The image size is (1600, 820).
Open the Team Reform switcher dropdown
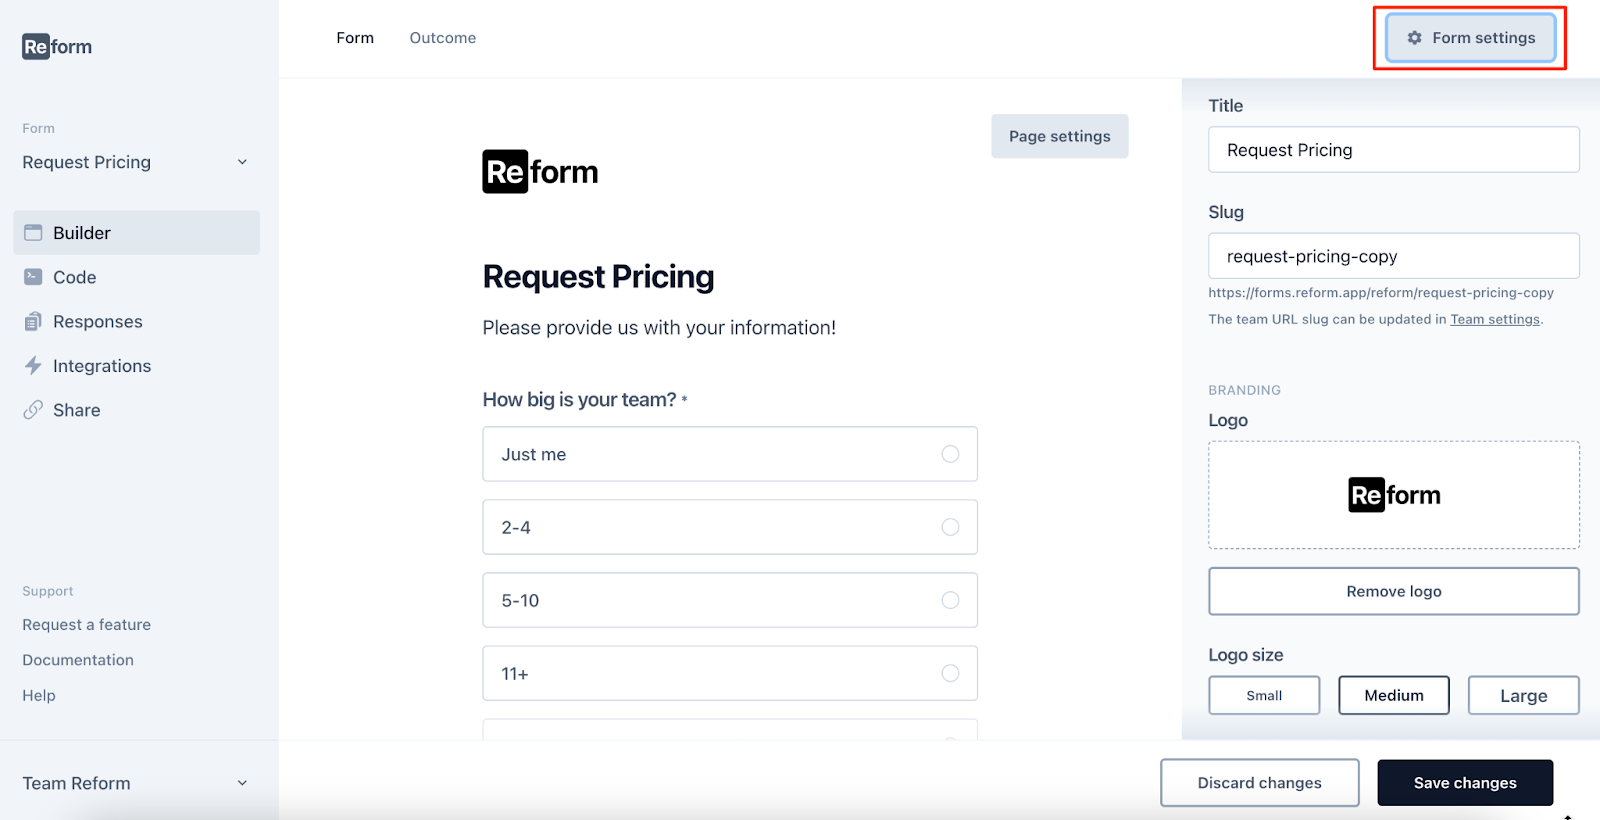coord(242,783)
